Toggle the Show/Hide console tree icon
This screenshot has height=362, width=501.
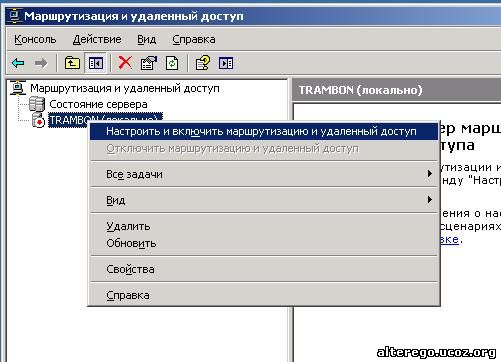pos(96,63)
